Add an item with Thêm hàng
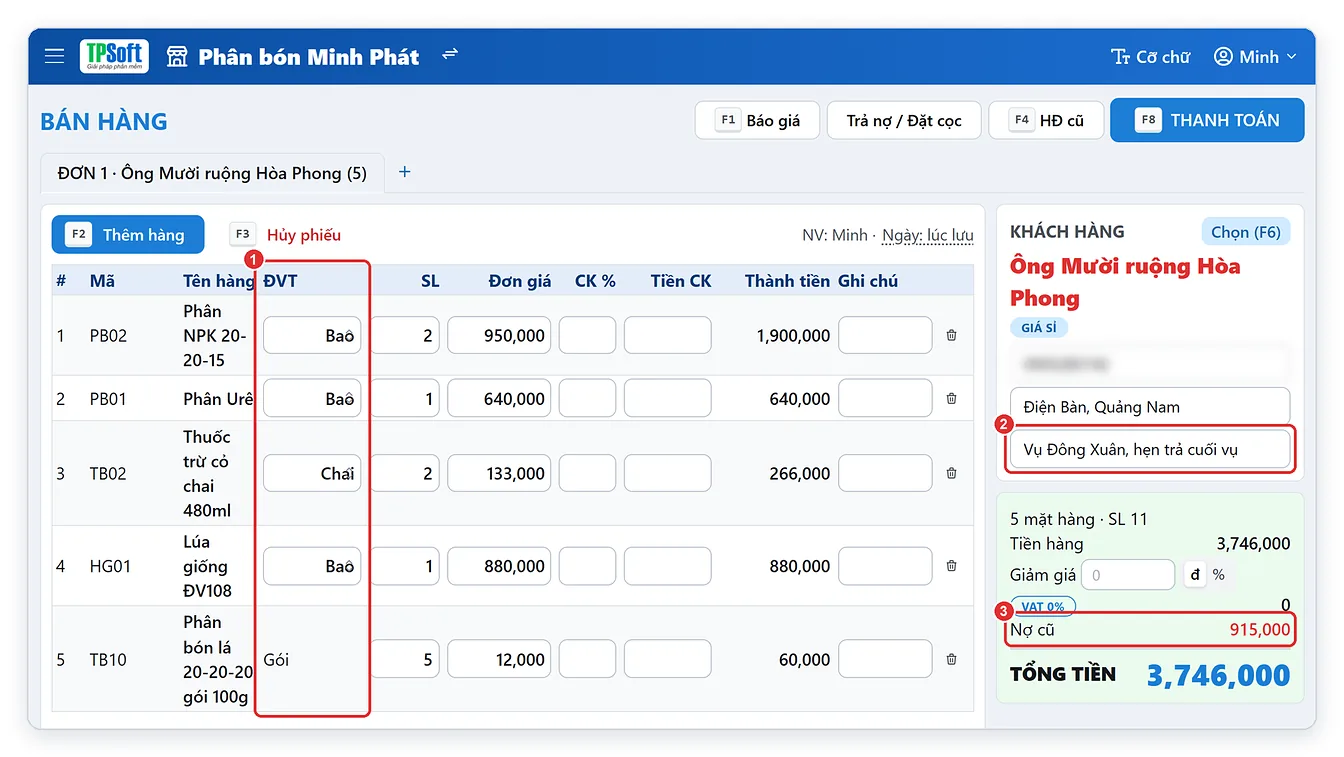 click(x=128, y=235)
